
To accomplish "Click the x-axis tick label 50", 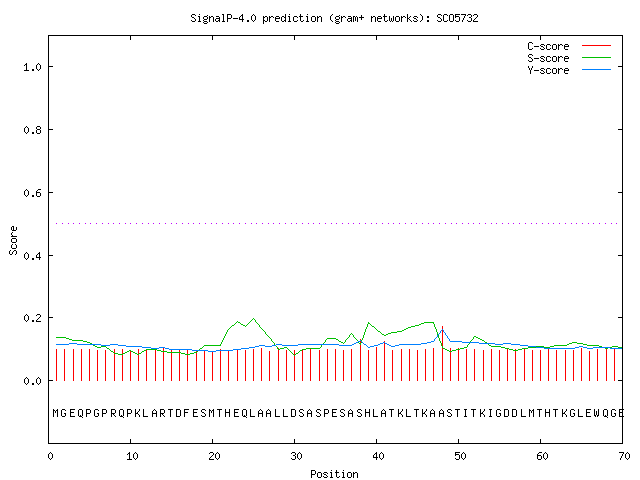I will [x=460, y=456].
